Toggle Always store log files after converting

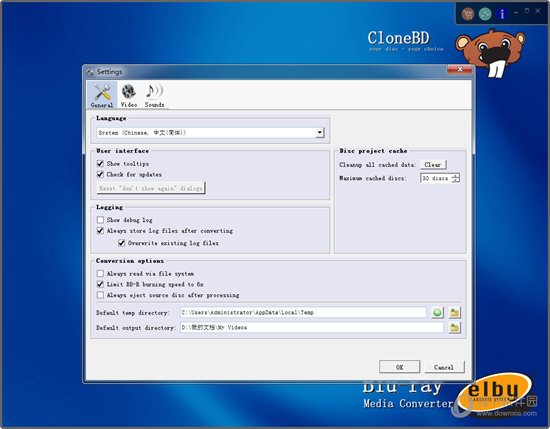(x=100, y=231)
